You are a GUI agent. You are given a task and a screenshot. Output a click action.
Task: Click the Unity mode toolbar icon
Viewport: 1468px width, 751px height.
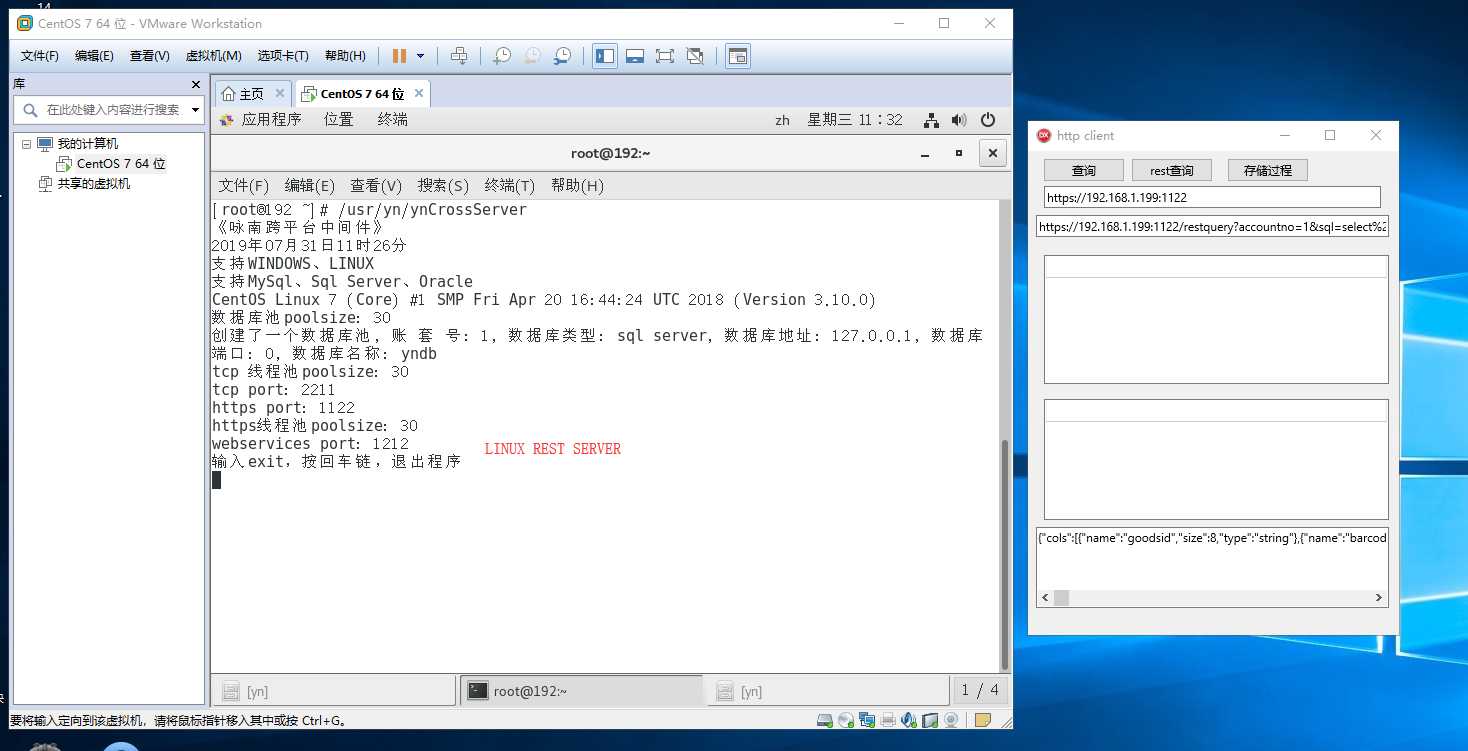pos(695,56)
